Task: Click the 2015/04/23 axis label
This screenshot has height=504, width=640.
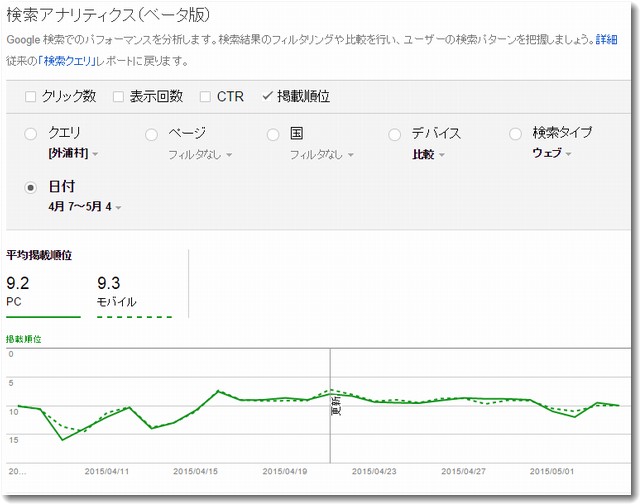Action: (x=374, y=471)
